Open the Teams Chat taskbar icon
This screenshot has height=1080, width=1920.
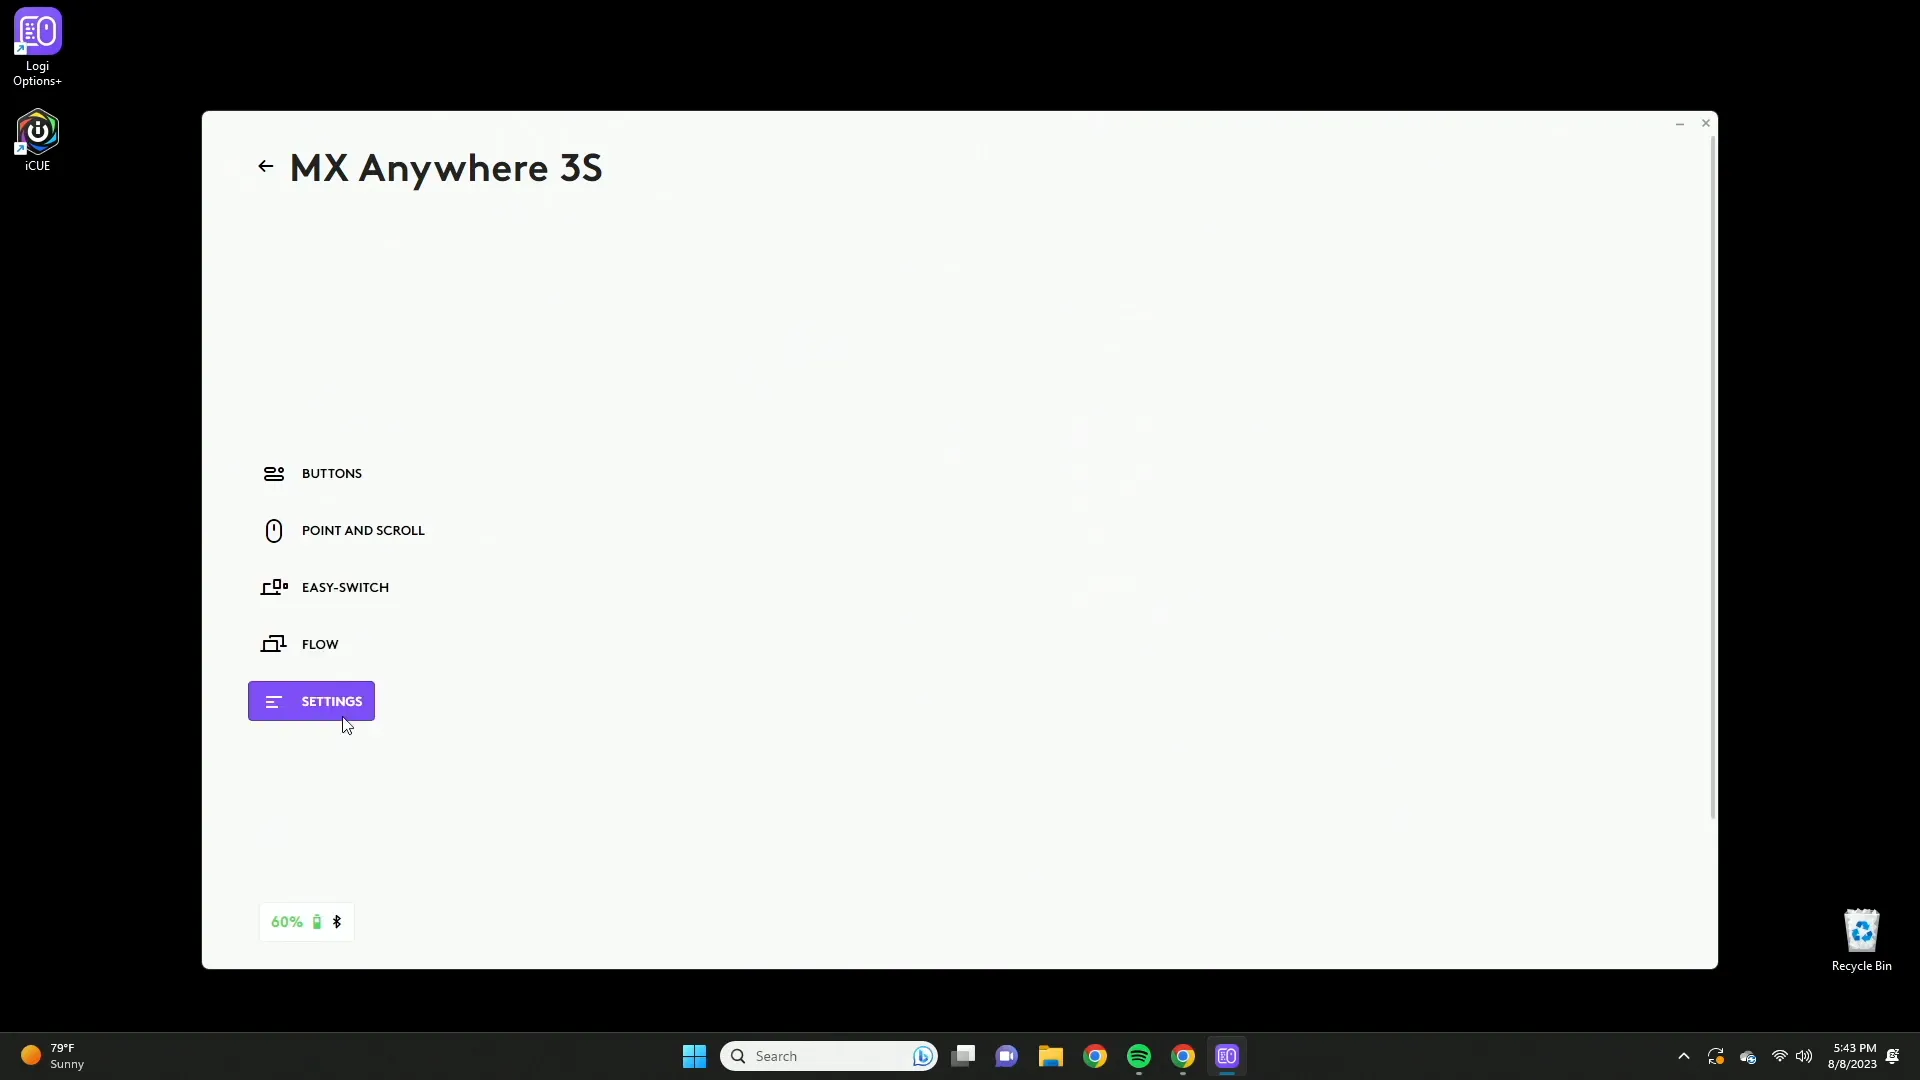[1007, 1056]
